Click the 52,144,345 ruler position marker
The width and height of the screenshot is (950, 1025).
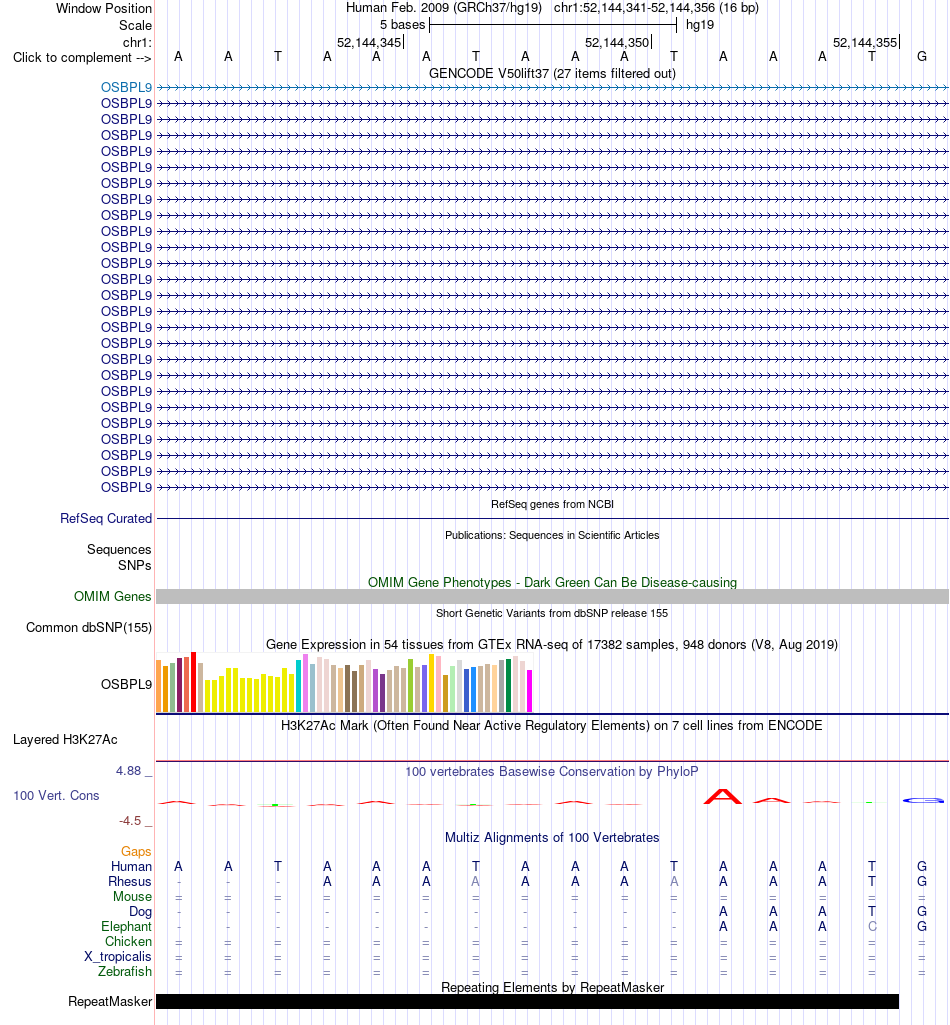[x=369, y=42]
